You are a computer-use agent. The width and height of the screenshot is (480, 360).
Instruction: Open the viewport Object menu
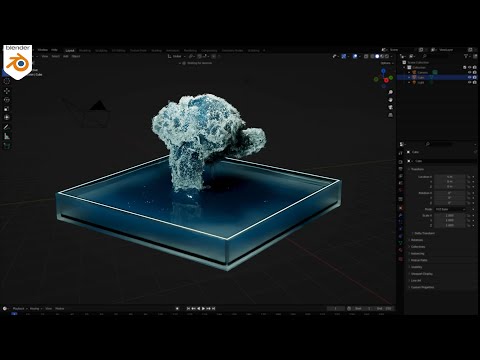tap(76, 56)
